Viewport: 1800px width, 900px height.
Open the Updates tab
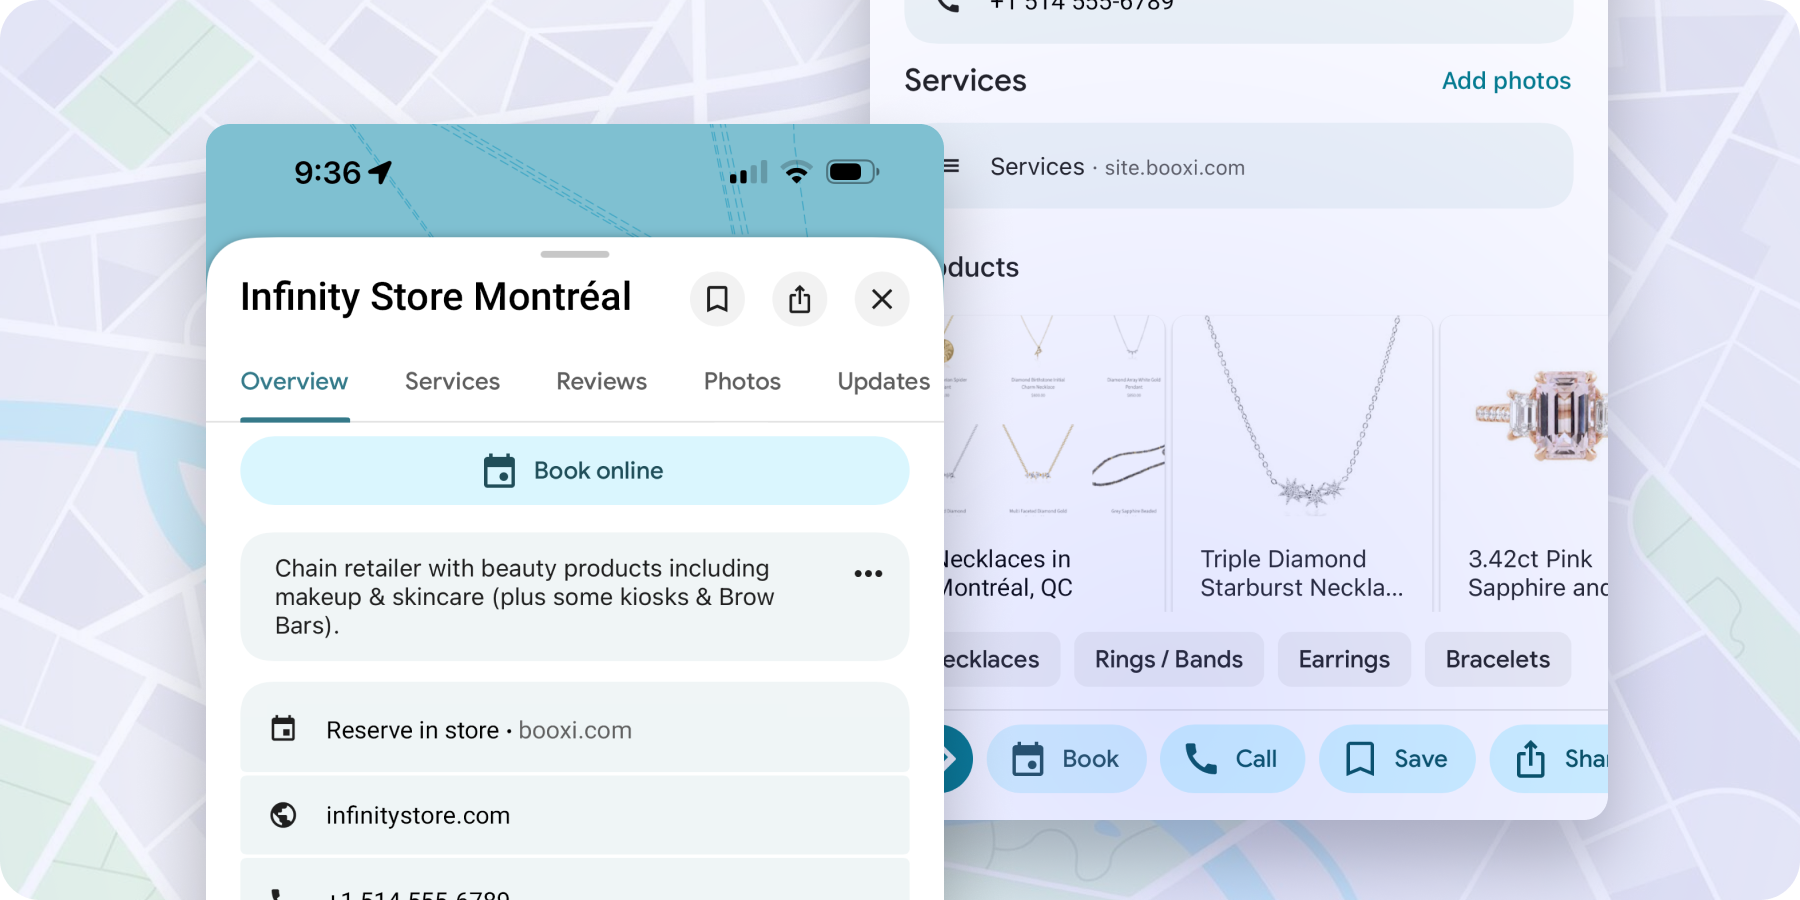coord(884,382)
